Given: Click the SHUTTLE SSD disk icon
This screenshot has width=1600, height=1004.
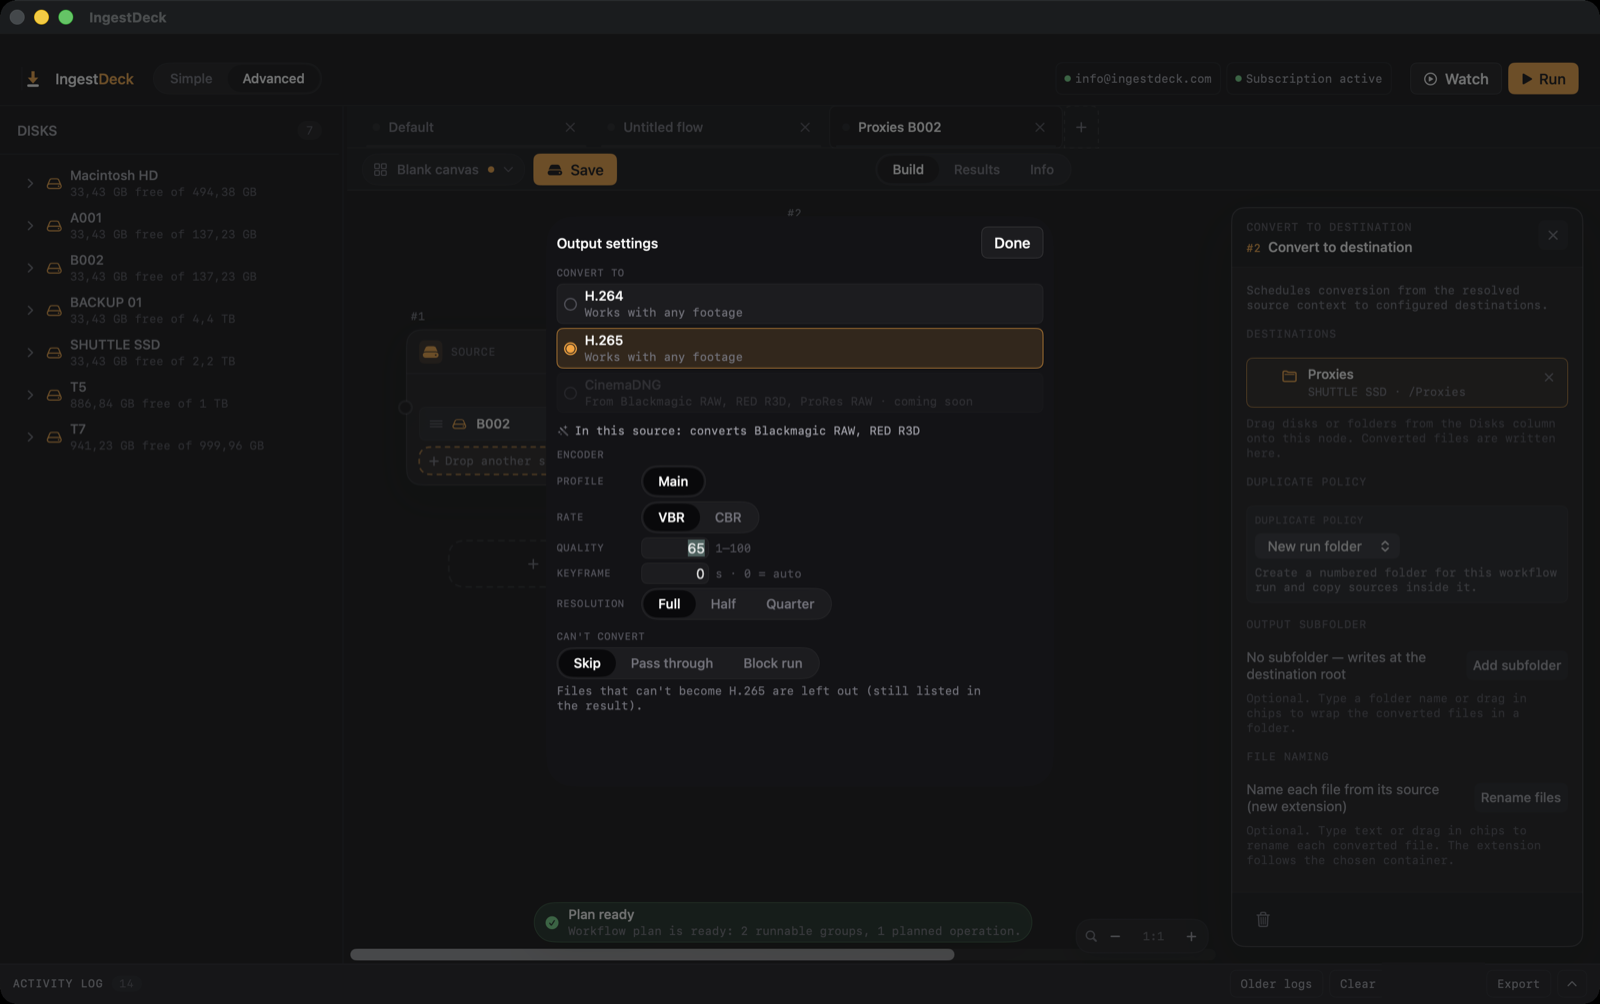Looking at the screenshot, I should click(54, 353).
